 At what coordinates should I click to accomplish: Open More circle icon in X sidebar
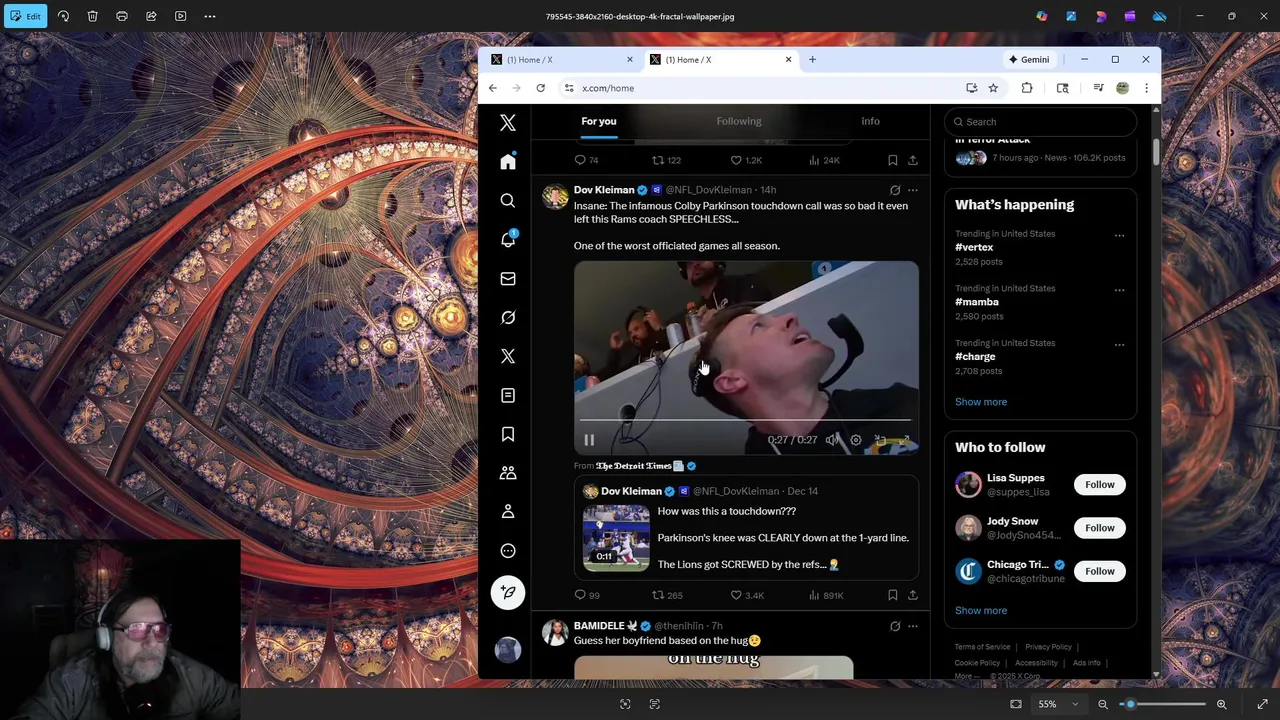[x=508, y=551]
